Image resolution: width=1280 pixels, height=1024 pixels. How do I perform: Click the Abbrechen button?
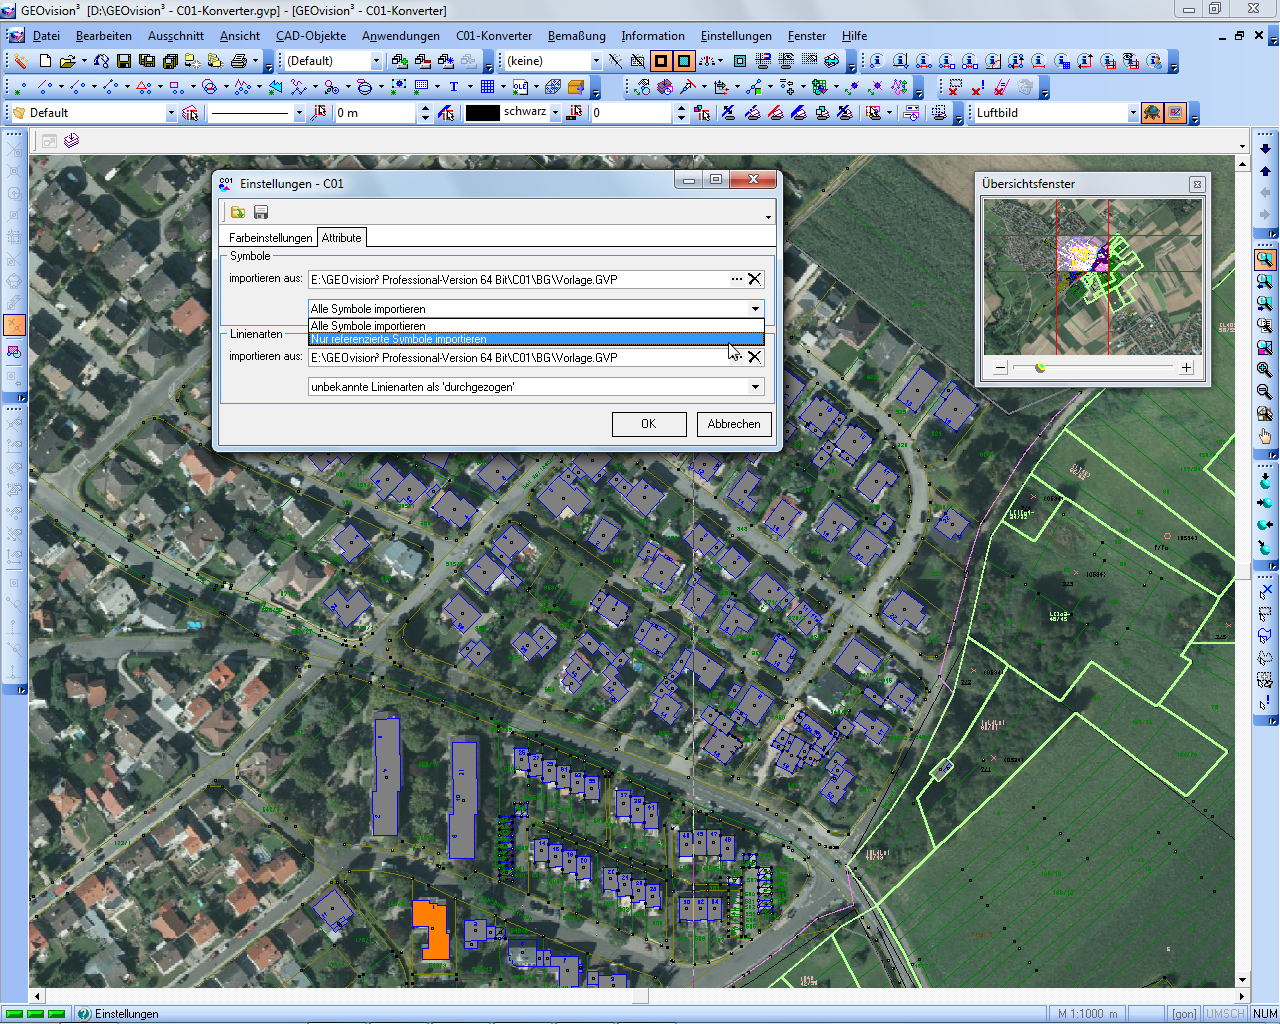734,424
